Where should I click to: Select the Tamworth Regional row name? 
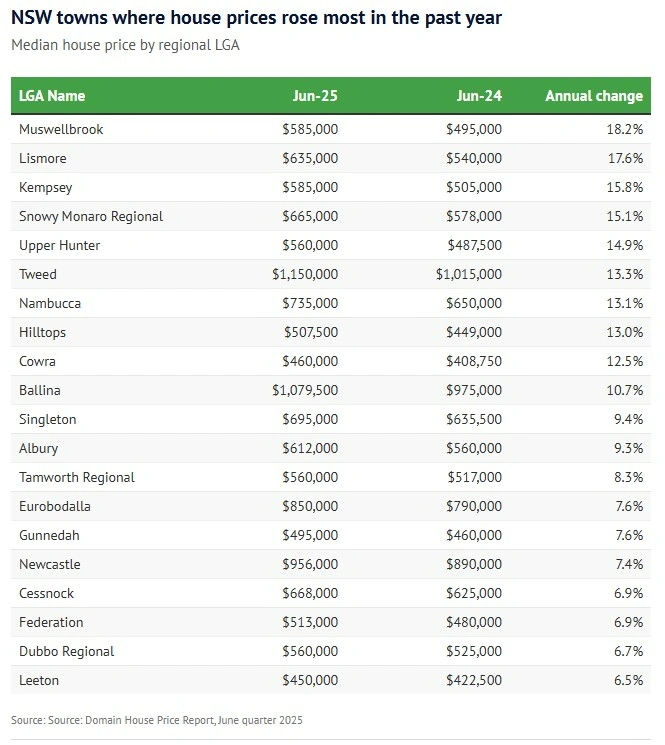pos(77,477)
